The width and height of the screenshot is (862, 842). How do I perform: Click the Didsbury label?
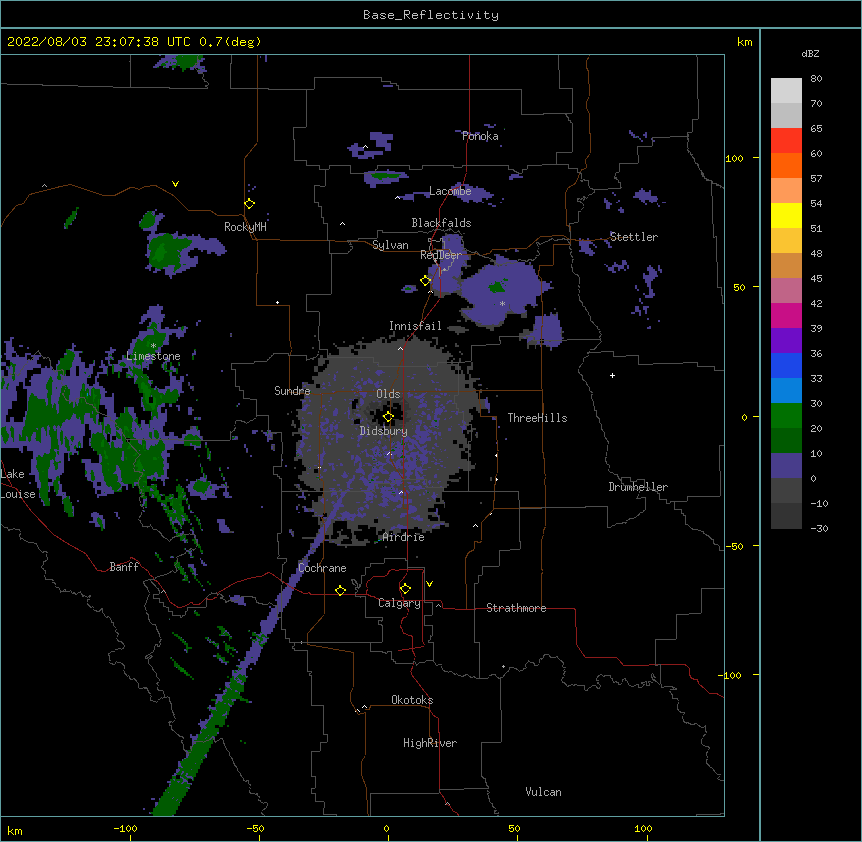pos(384,431)
